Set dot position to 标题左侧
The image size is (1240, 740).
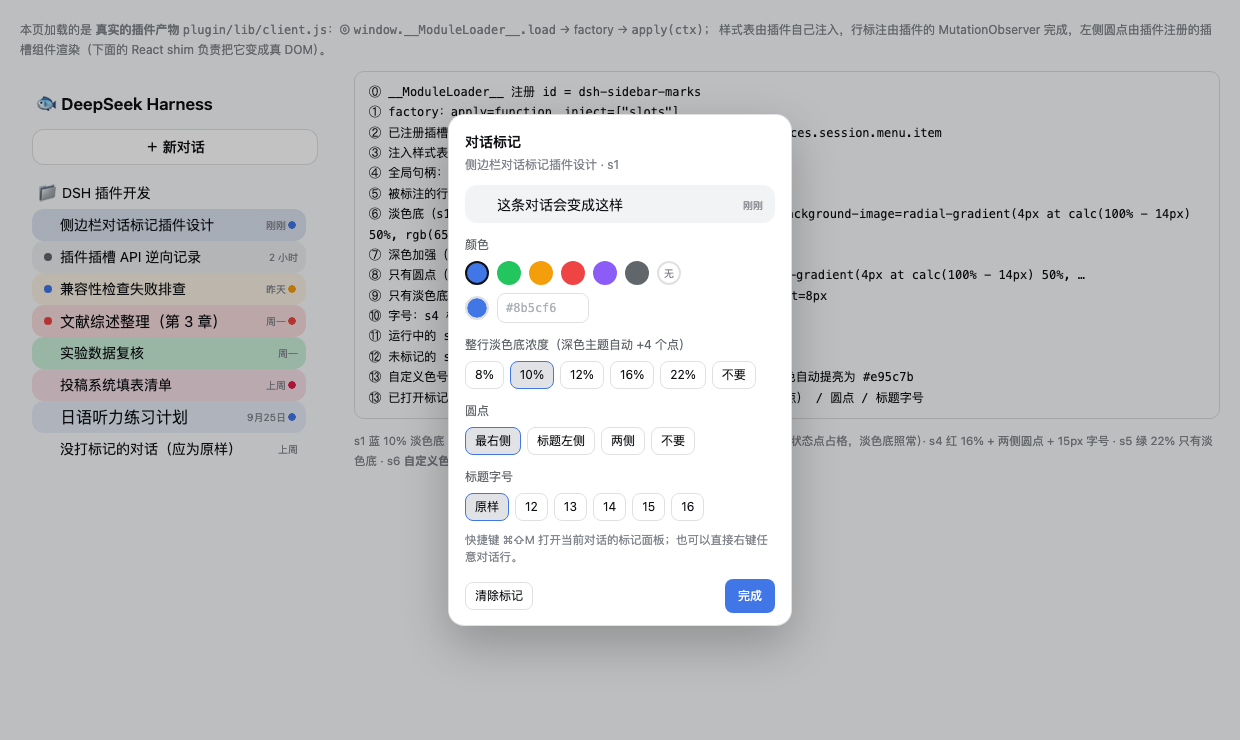(x=561, y=441)
